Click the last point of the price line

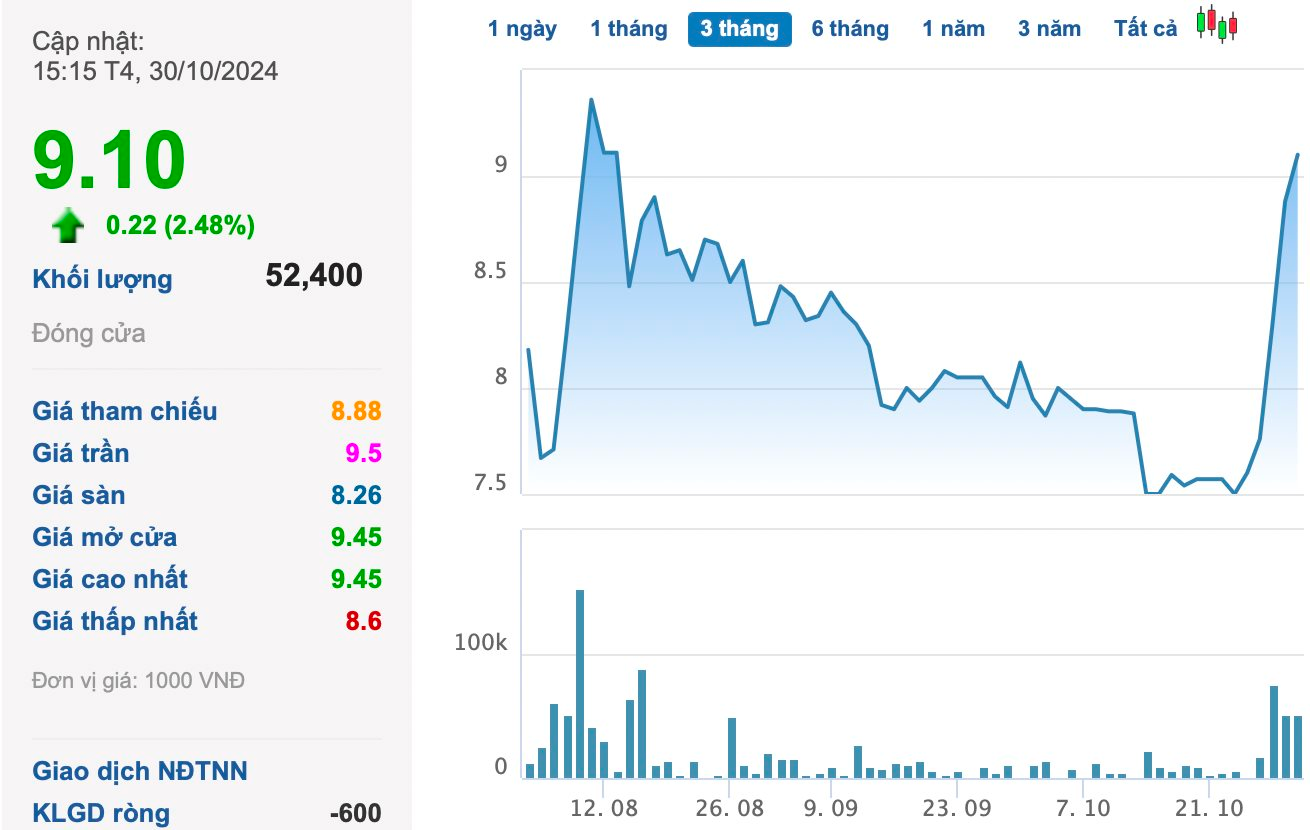tap(1297, 155)
